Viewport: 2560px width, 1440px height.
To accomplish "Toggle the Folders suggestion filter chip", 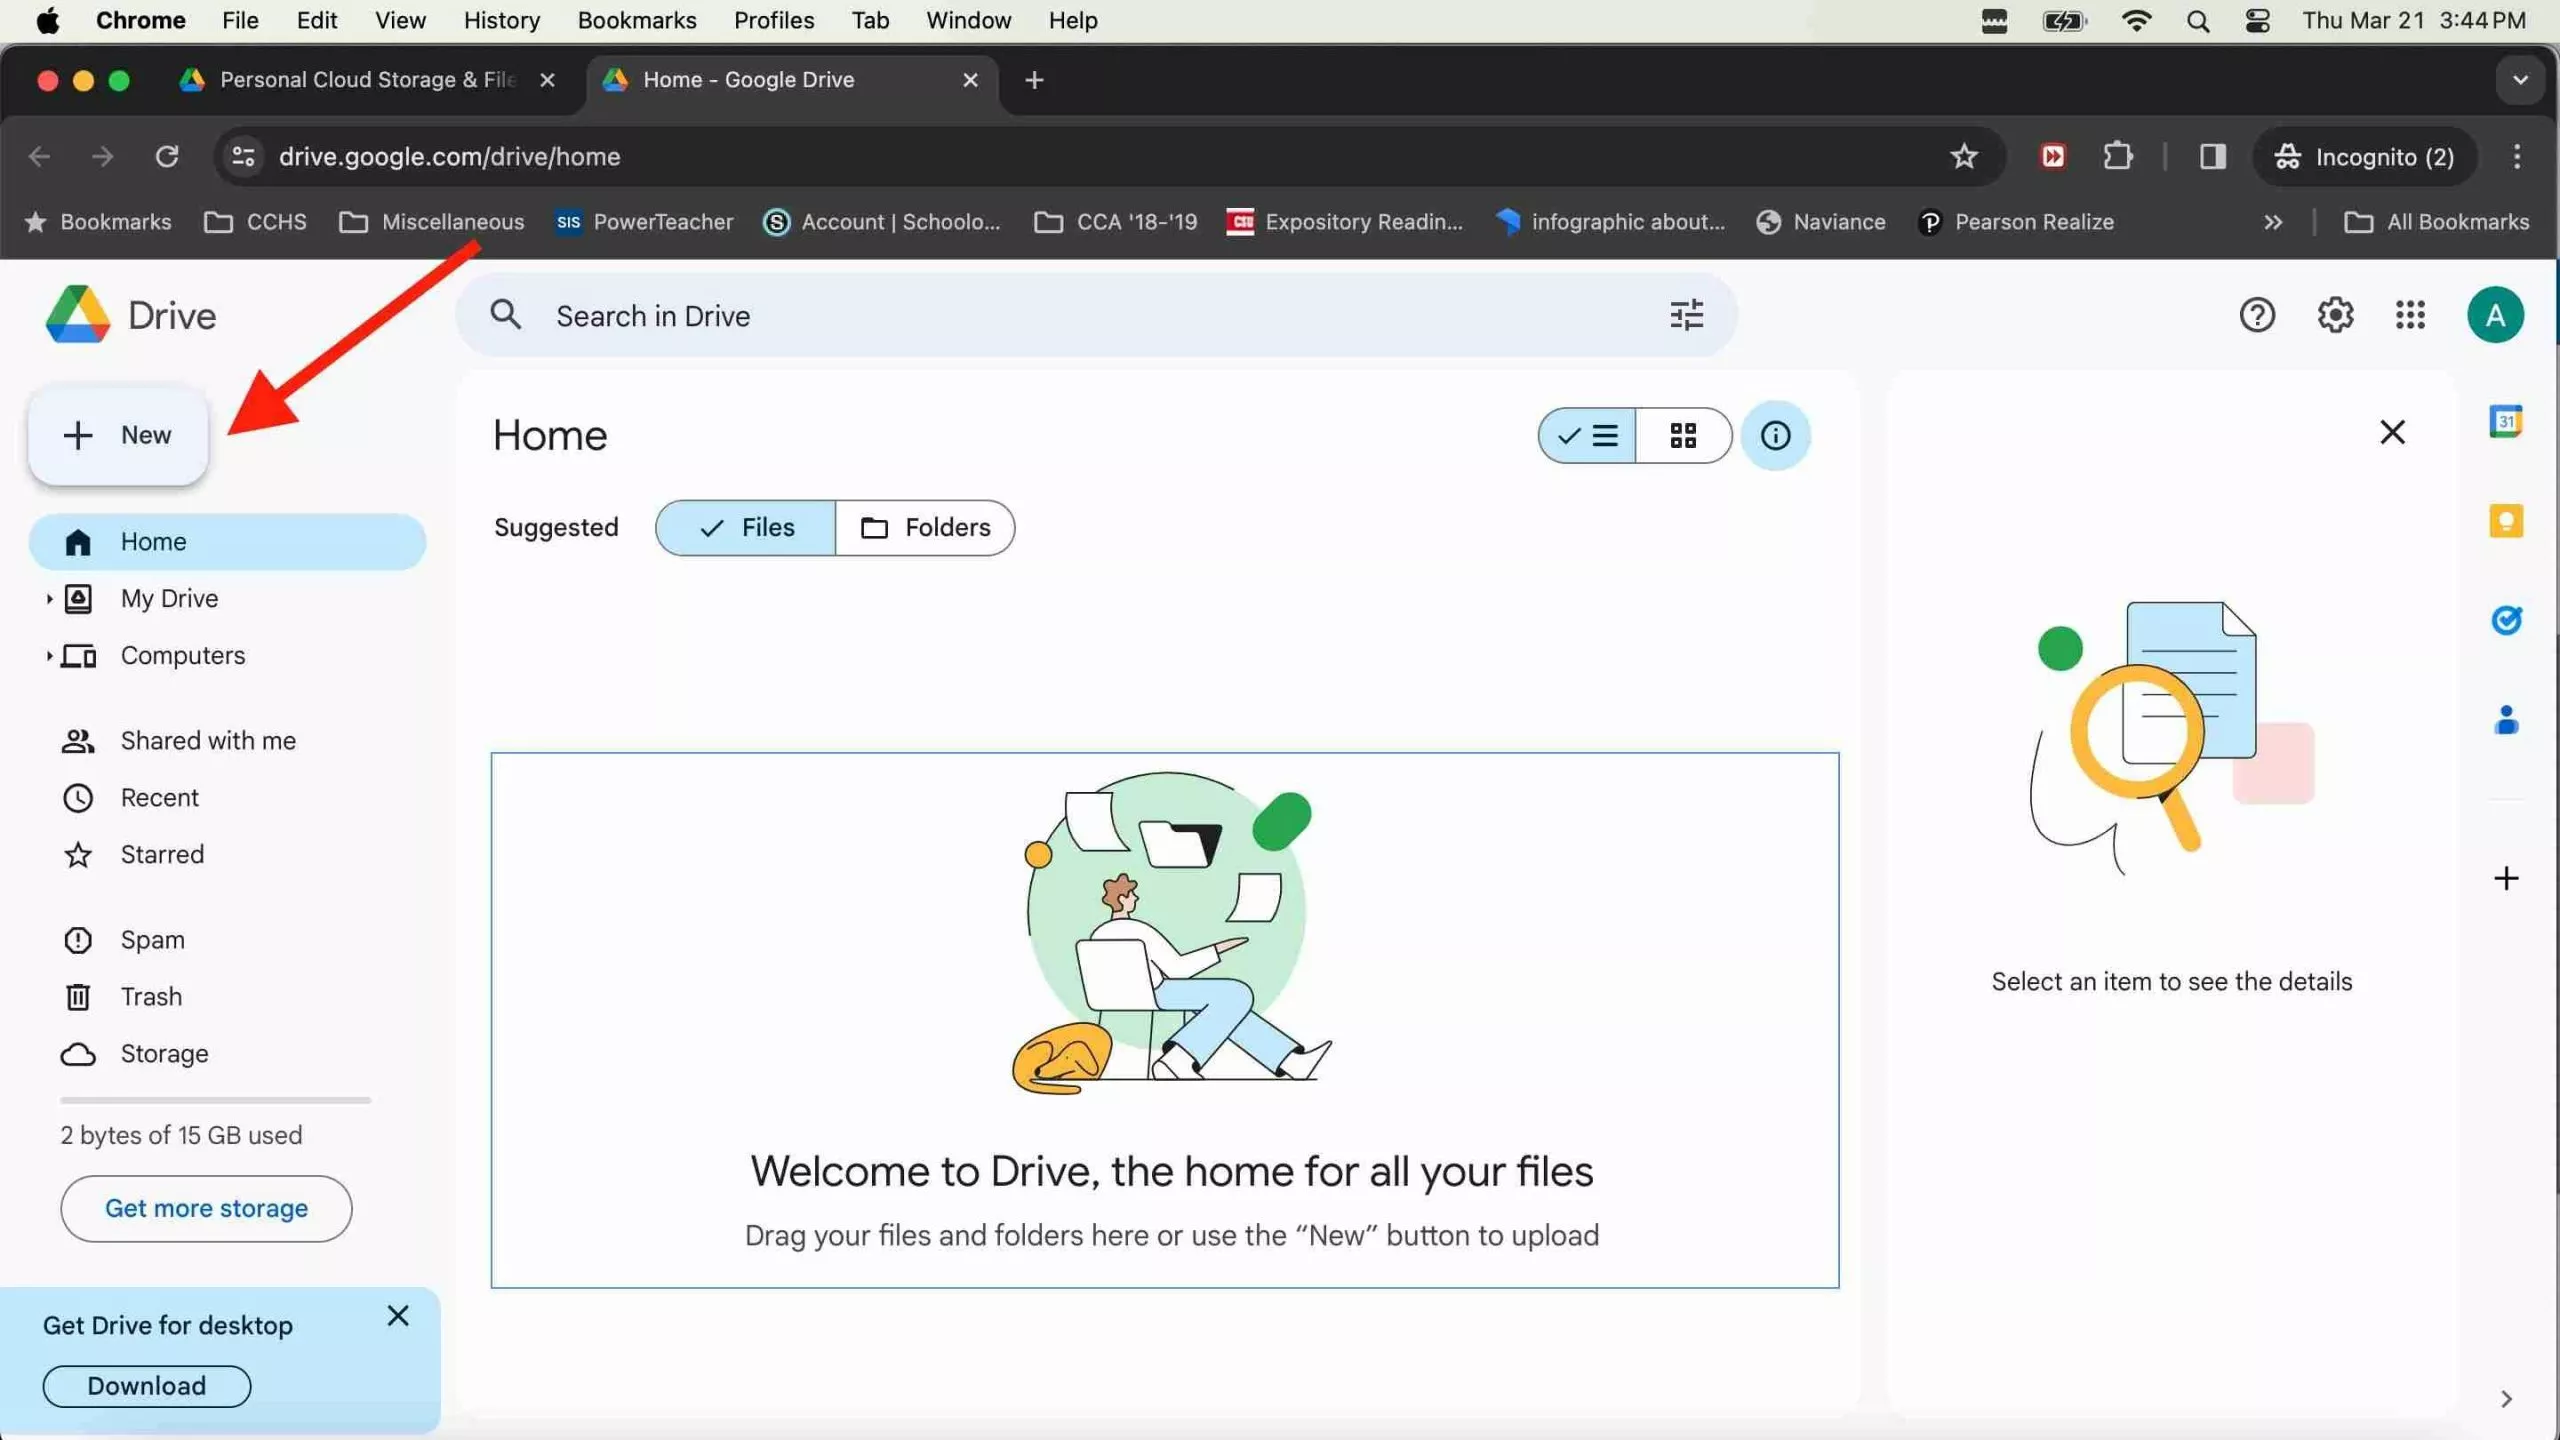I will (925, 527).
